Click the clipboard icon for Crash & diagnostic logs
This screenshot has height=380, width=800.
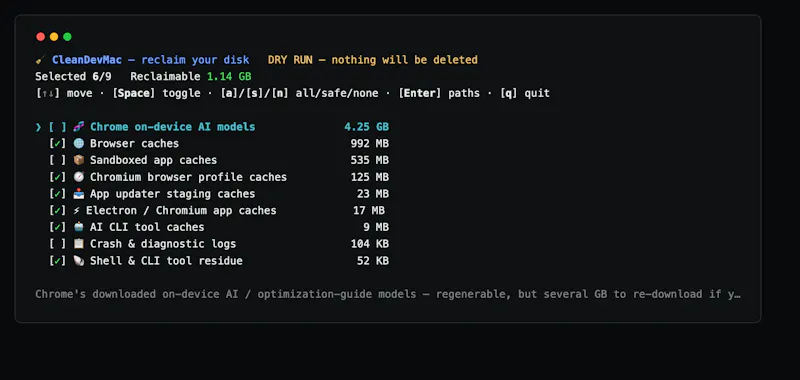[79, 244]
